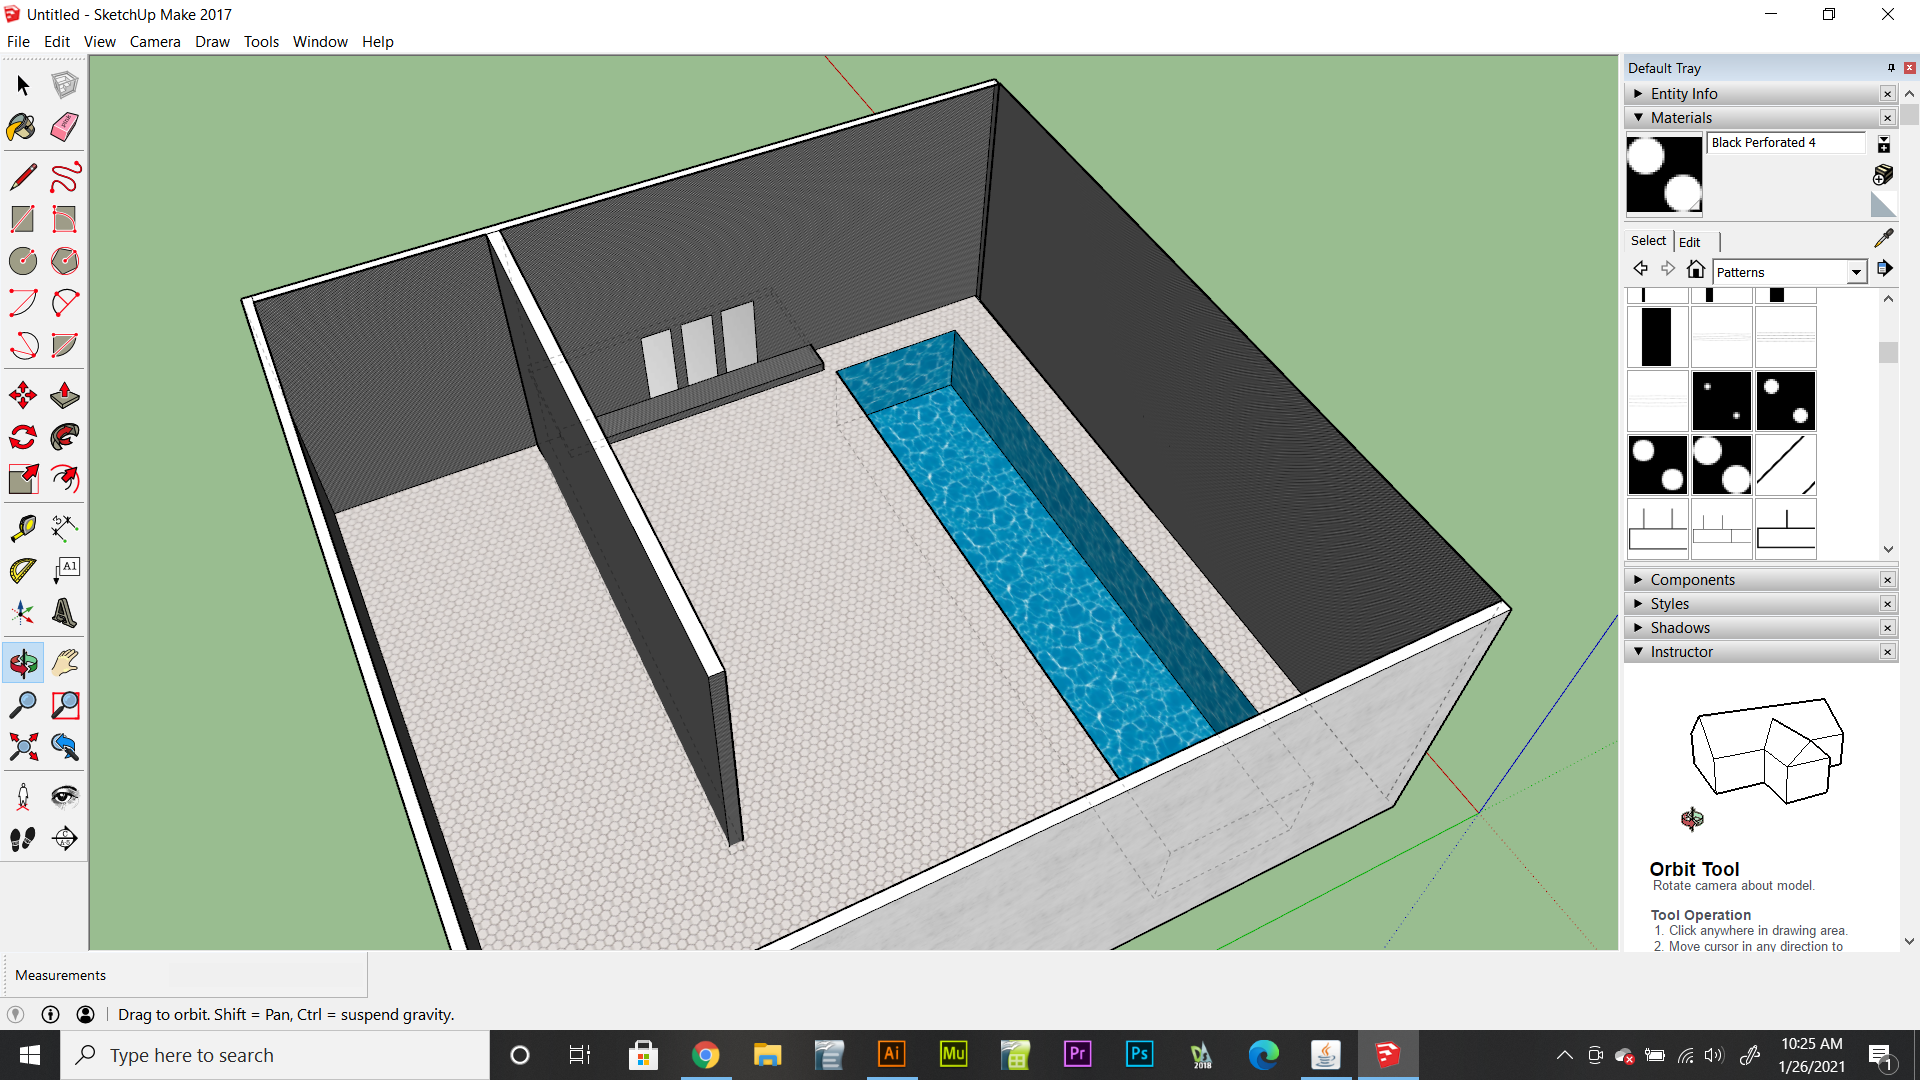This screenshot has width=1920, height=1080.
Task: Open the Patterns library dropdown
Action: (x=1856, y=272)
